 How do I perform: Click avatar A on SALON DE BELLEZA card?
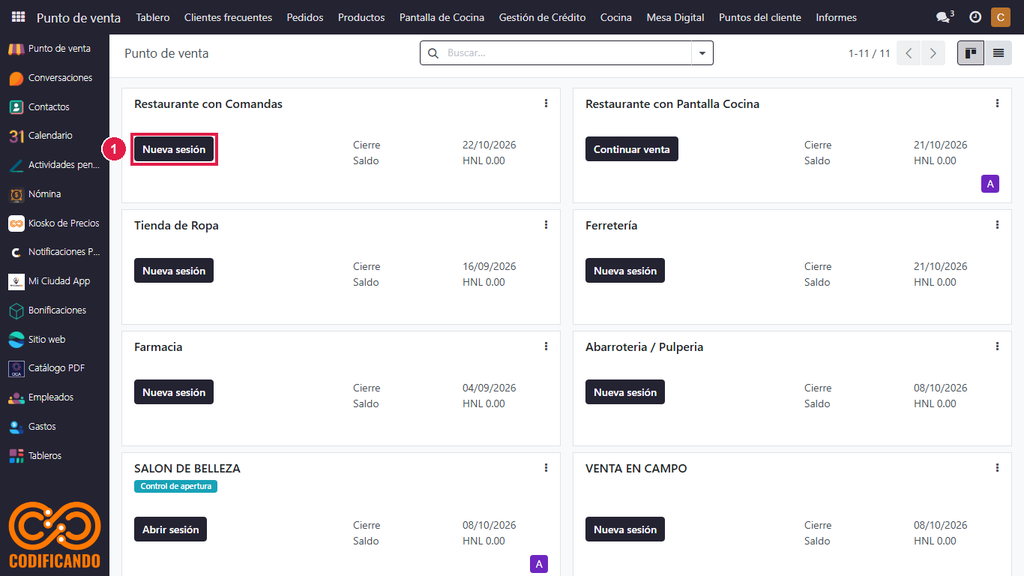point(539,564)
